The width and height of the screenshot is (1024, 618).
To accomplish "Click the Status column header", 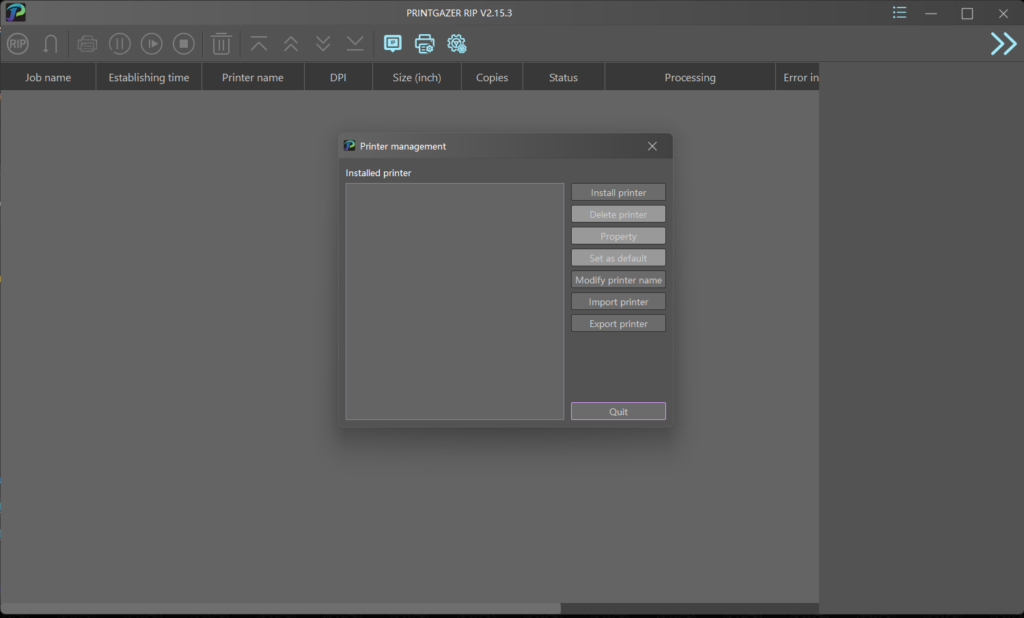I will click(563, 77).
